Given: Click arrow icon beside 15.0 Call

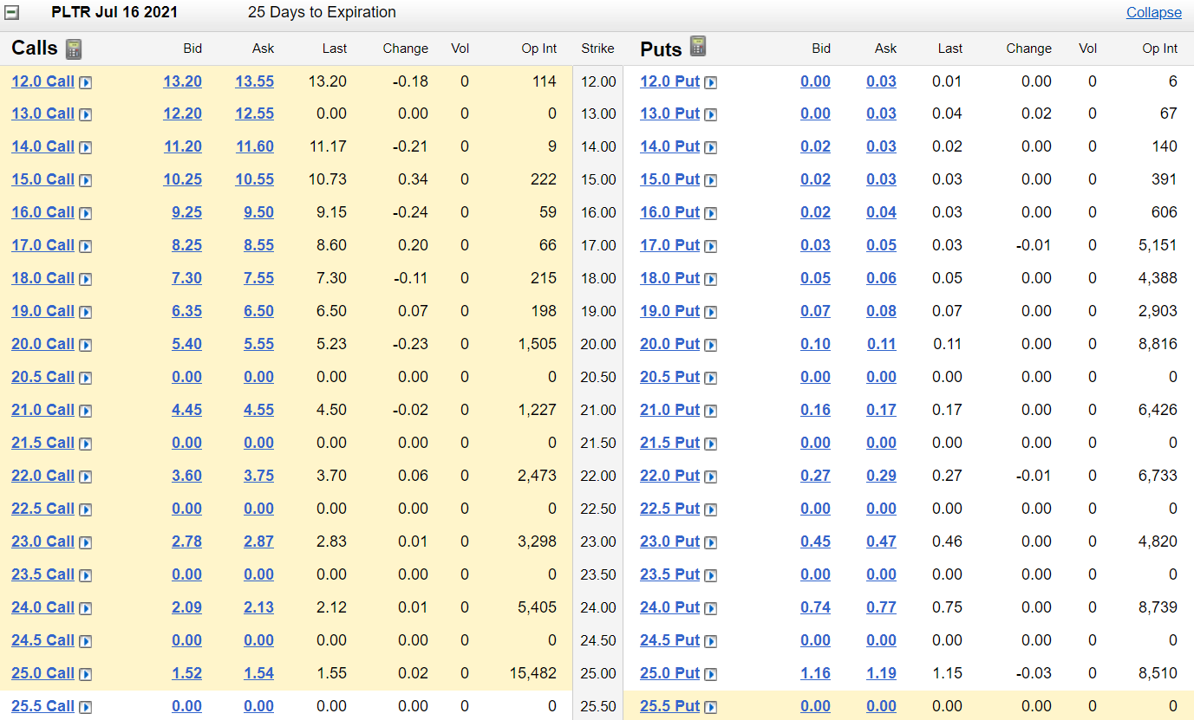Looking at the screenshot, I should [85, 180].
